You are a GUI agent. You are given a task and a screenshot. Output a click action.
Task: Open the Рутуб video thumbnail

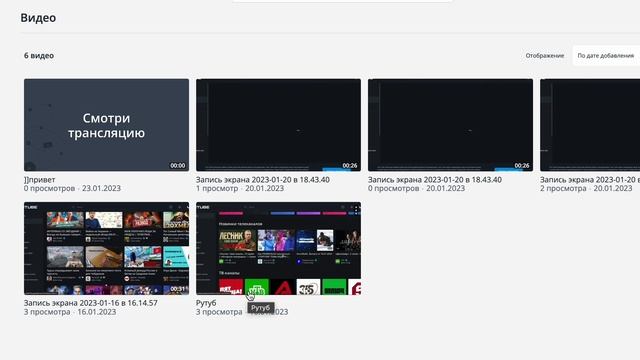278,248
